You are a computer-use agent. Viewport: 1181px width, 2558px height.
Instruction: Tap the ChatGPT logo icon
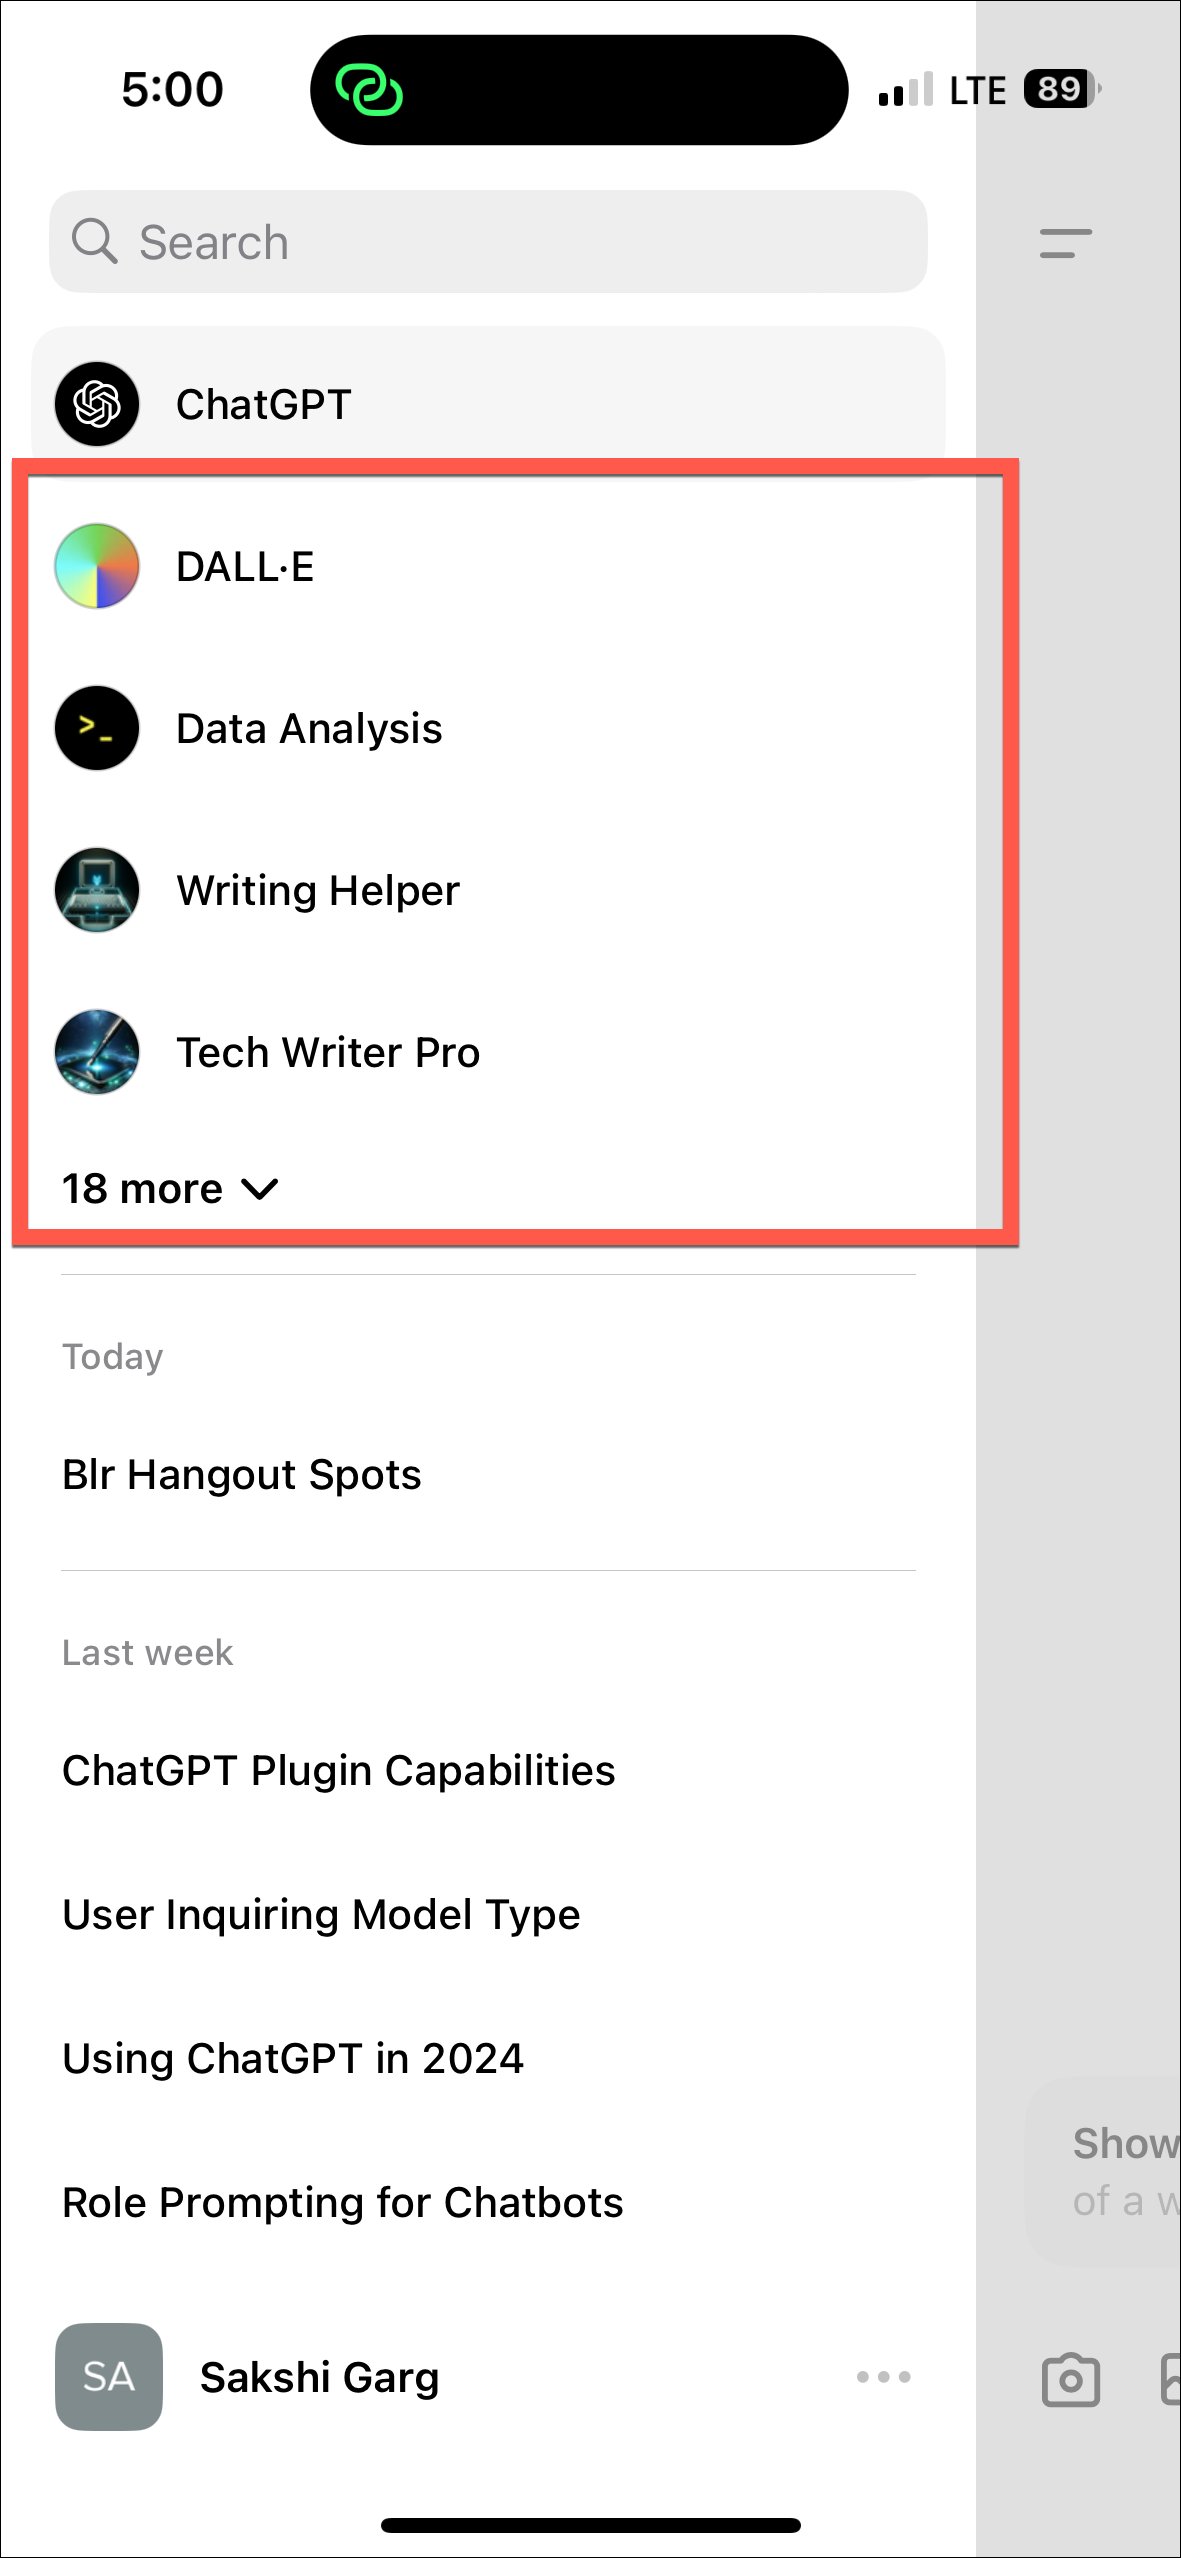click(x=97, y=404)
